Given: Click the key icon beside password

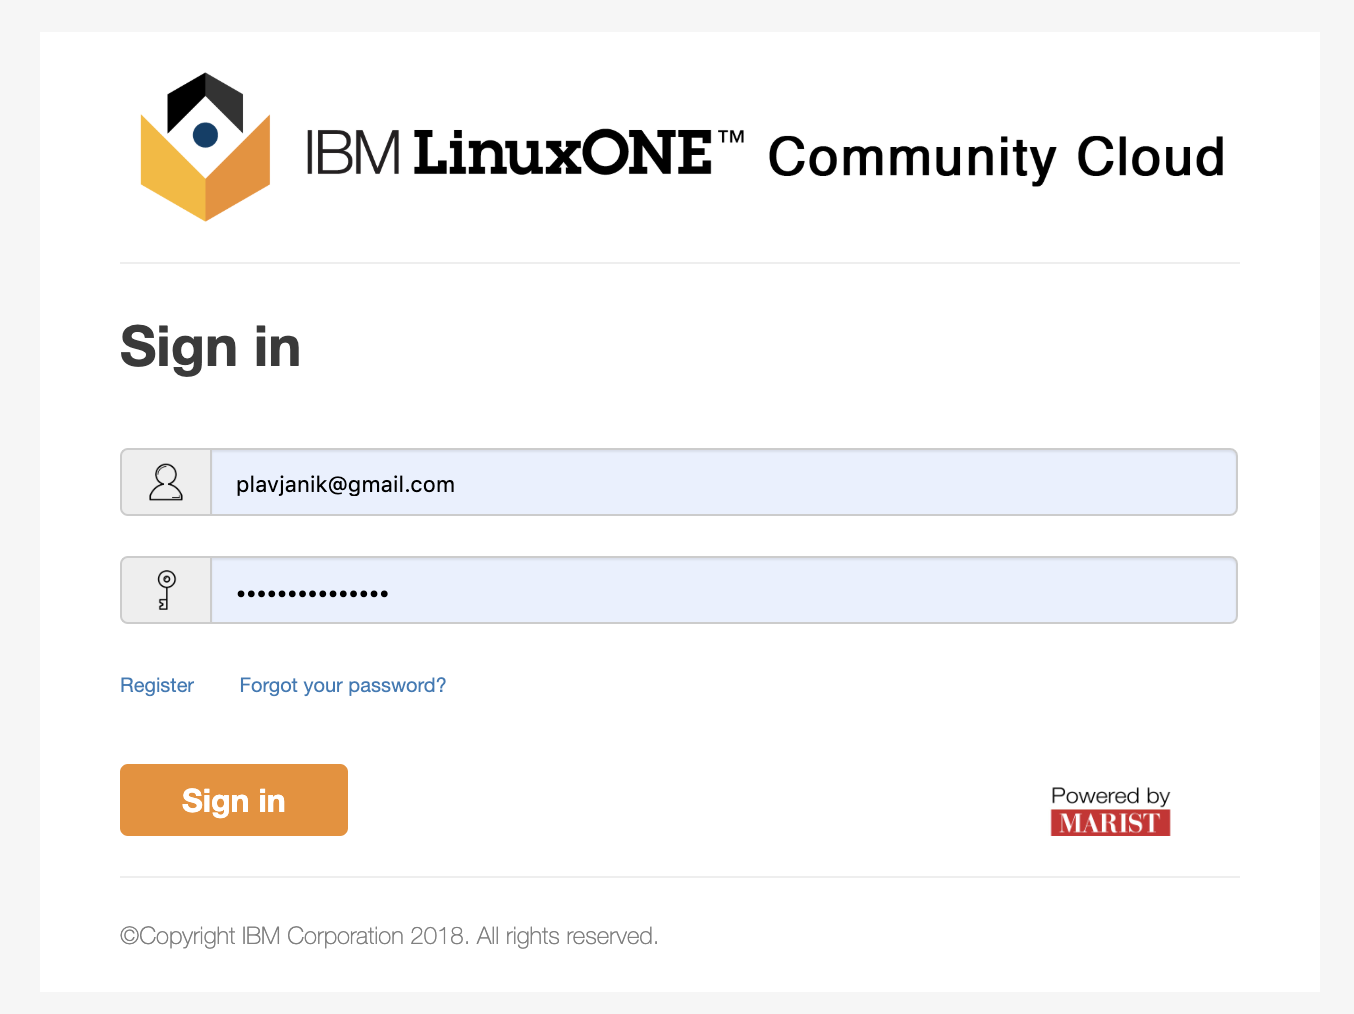Looking at the screenshot, I should pyautogui.click(x=166, y=590).
